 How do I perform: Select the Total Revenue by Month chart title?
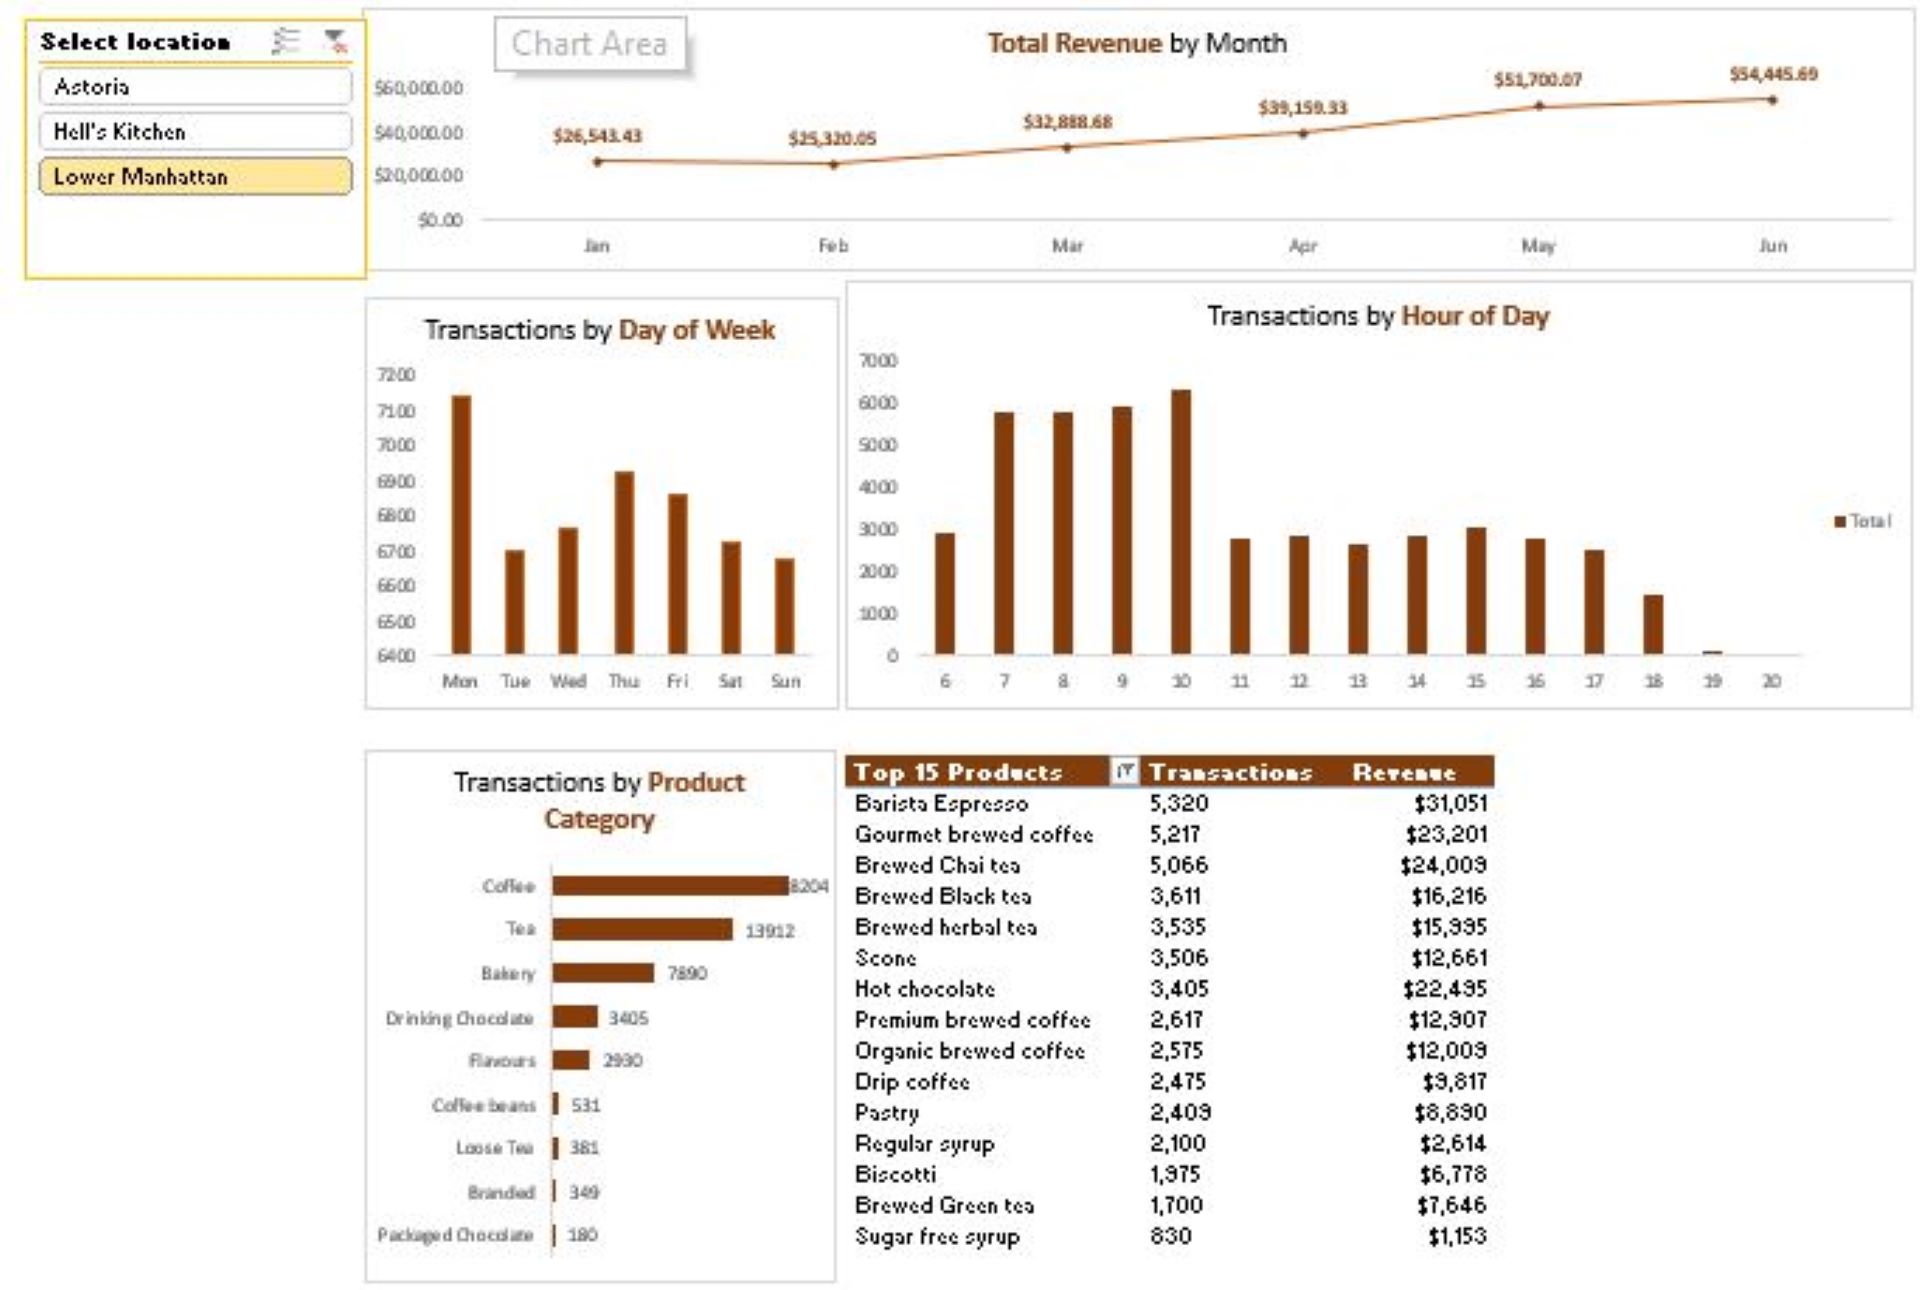(x=1135, y=44)
